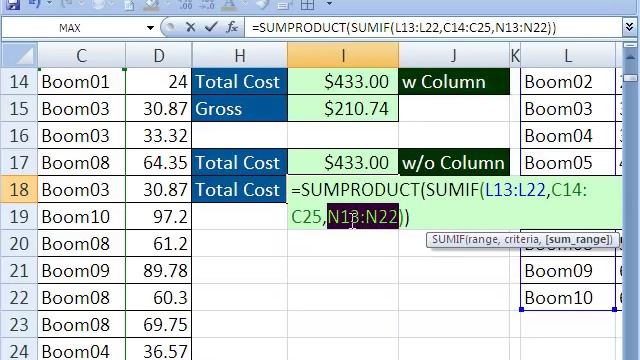
Task: Select row 19 header
Action: point(19,216)
